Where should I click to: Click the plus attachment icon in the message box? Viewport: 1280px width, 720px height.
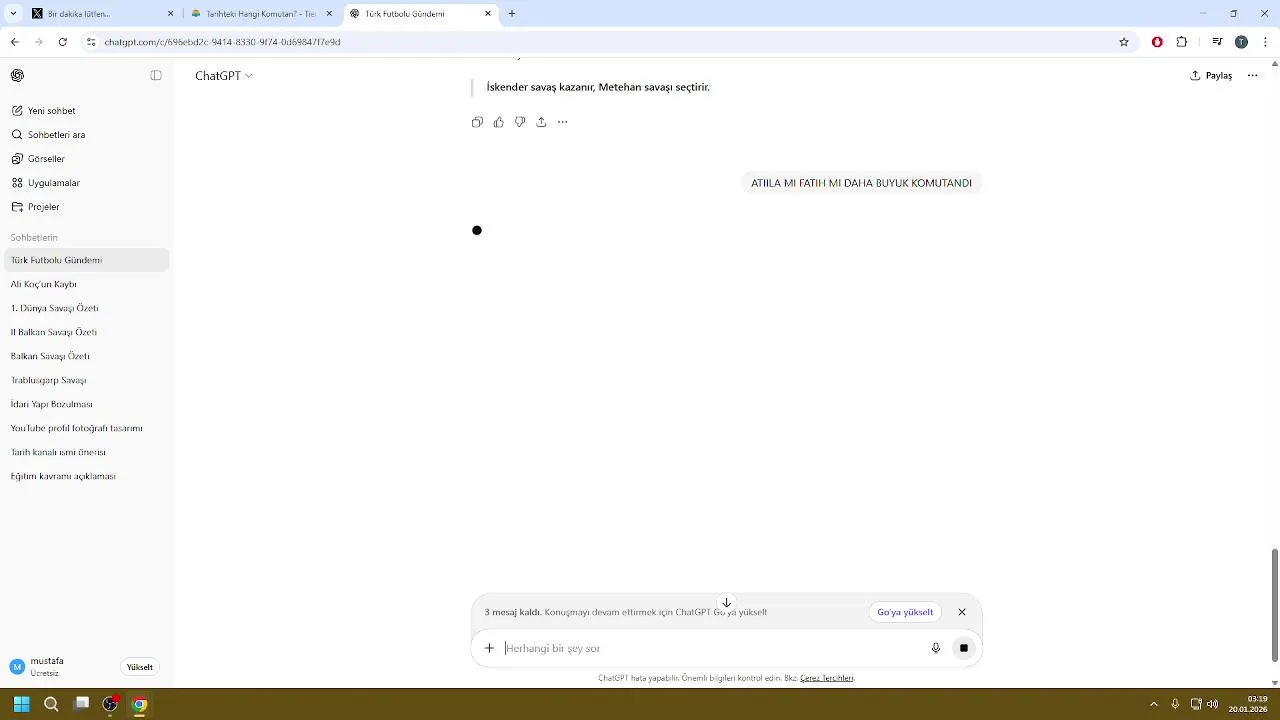point(489,648)
